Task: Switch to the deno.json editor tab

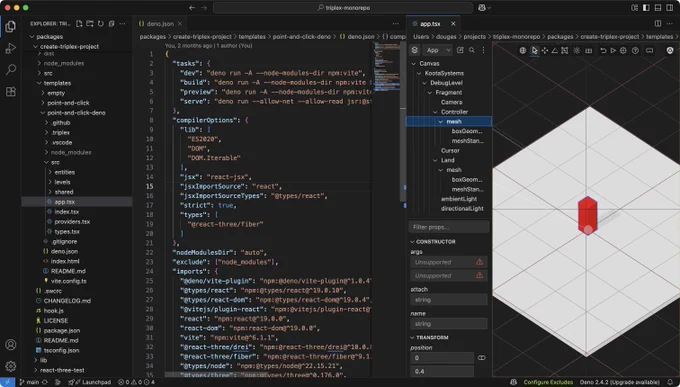Action: 160,24
